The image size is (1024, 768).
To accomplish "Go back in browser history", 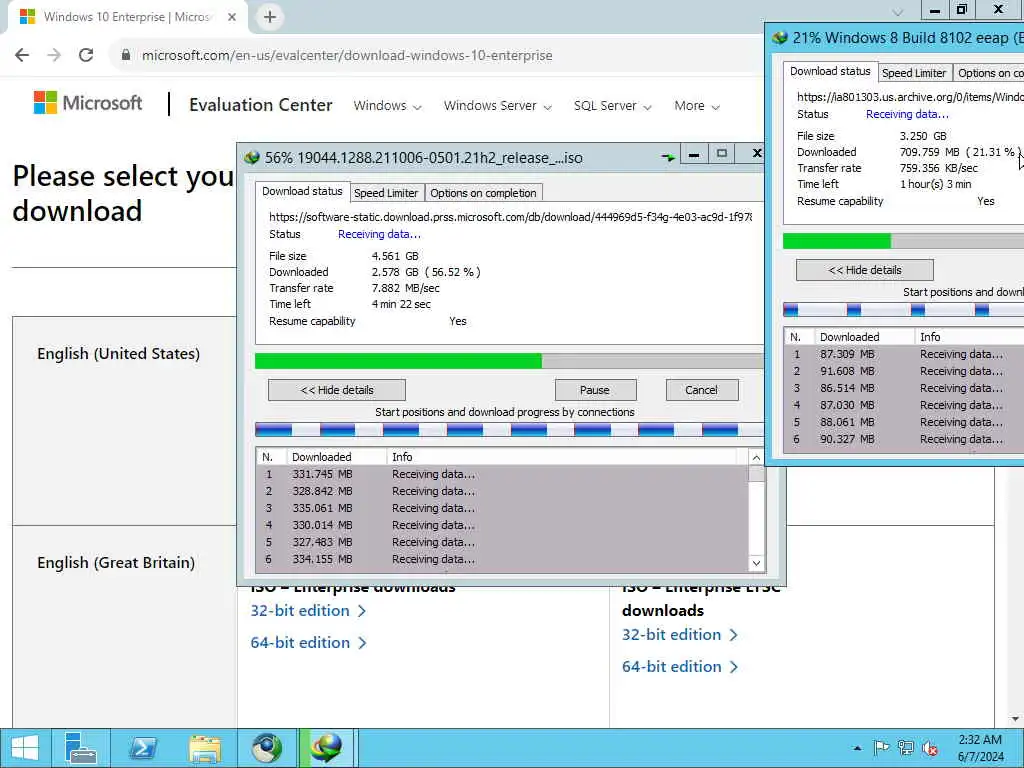I will (x=22, y=56).
